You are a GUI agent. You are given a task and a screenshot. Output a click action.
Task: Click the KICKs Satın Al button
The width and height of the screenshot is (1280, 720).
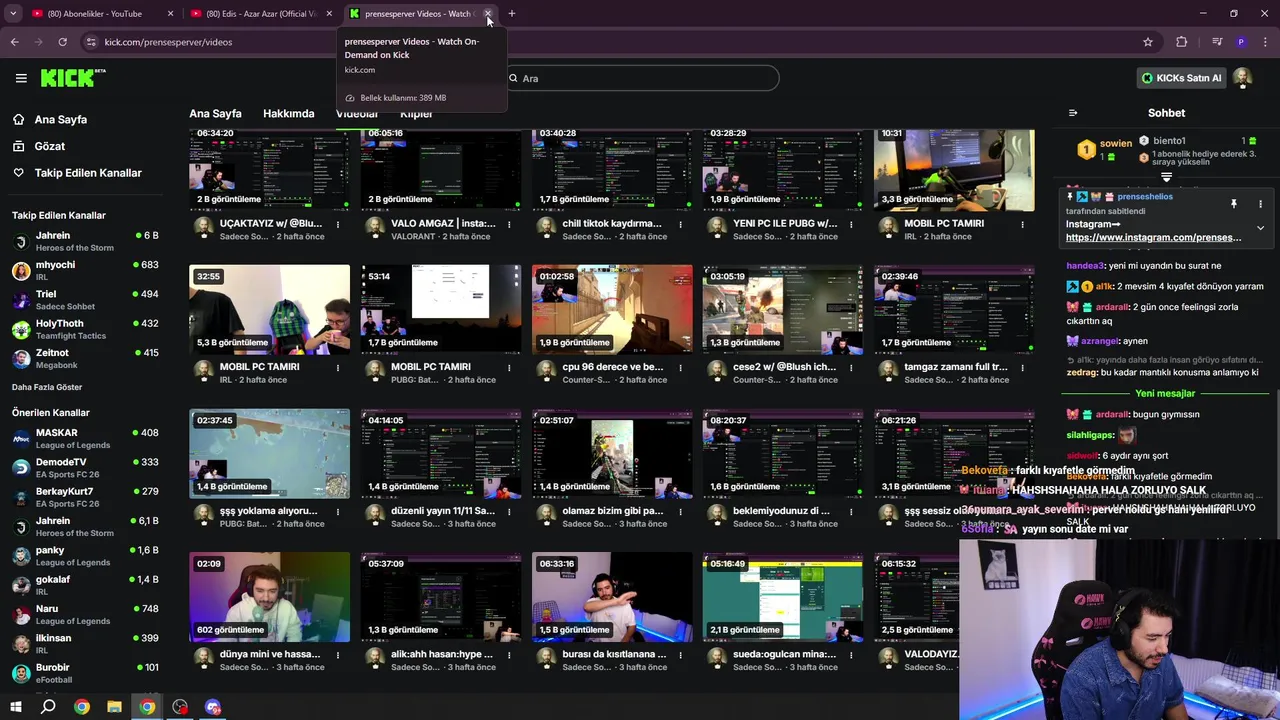coord(1181,78)
